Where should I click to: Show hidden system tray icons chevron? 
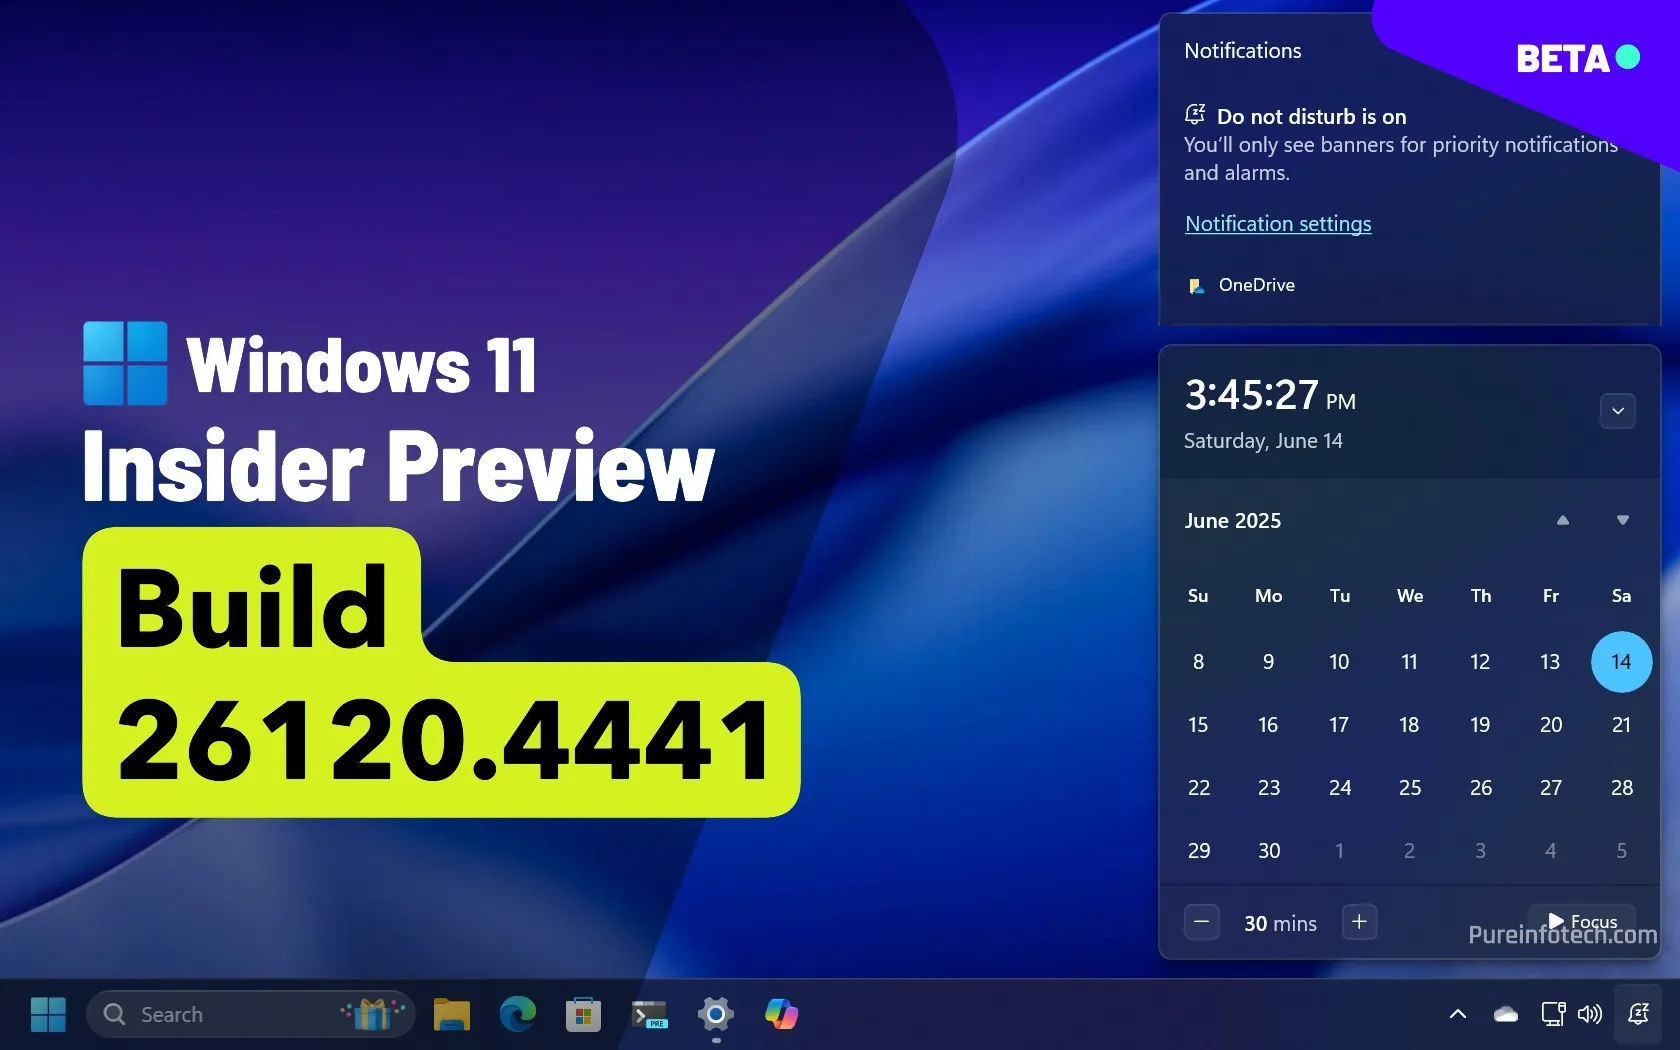[x=1458, y=1014]
